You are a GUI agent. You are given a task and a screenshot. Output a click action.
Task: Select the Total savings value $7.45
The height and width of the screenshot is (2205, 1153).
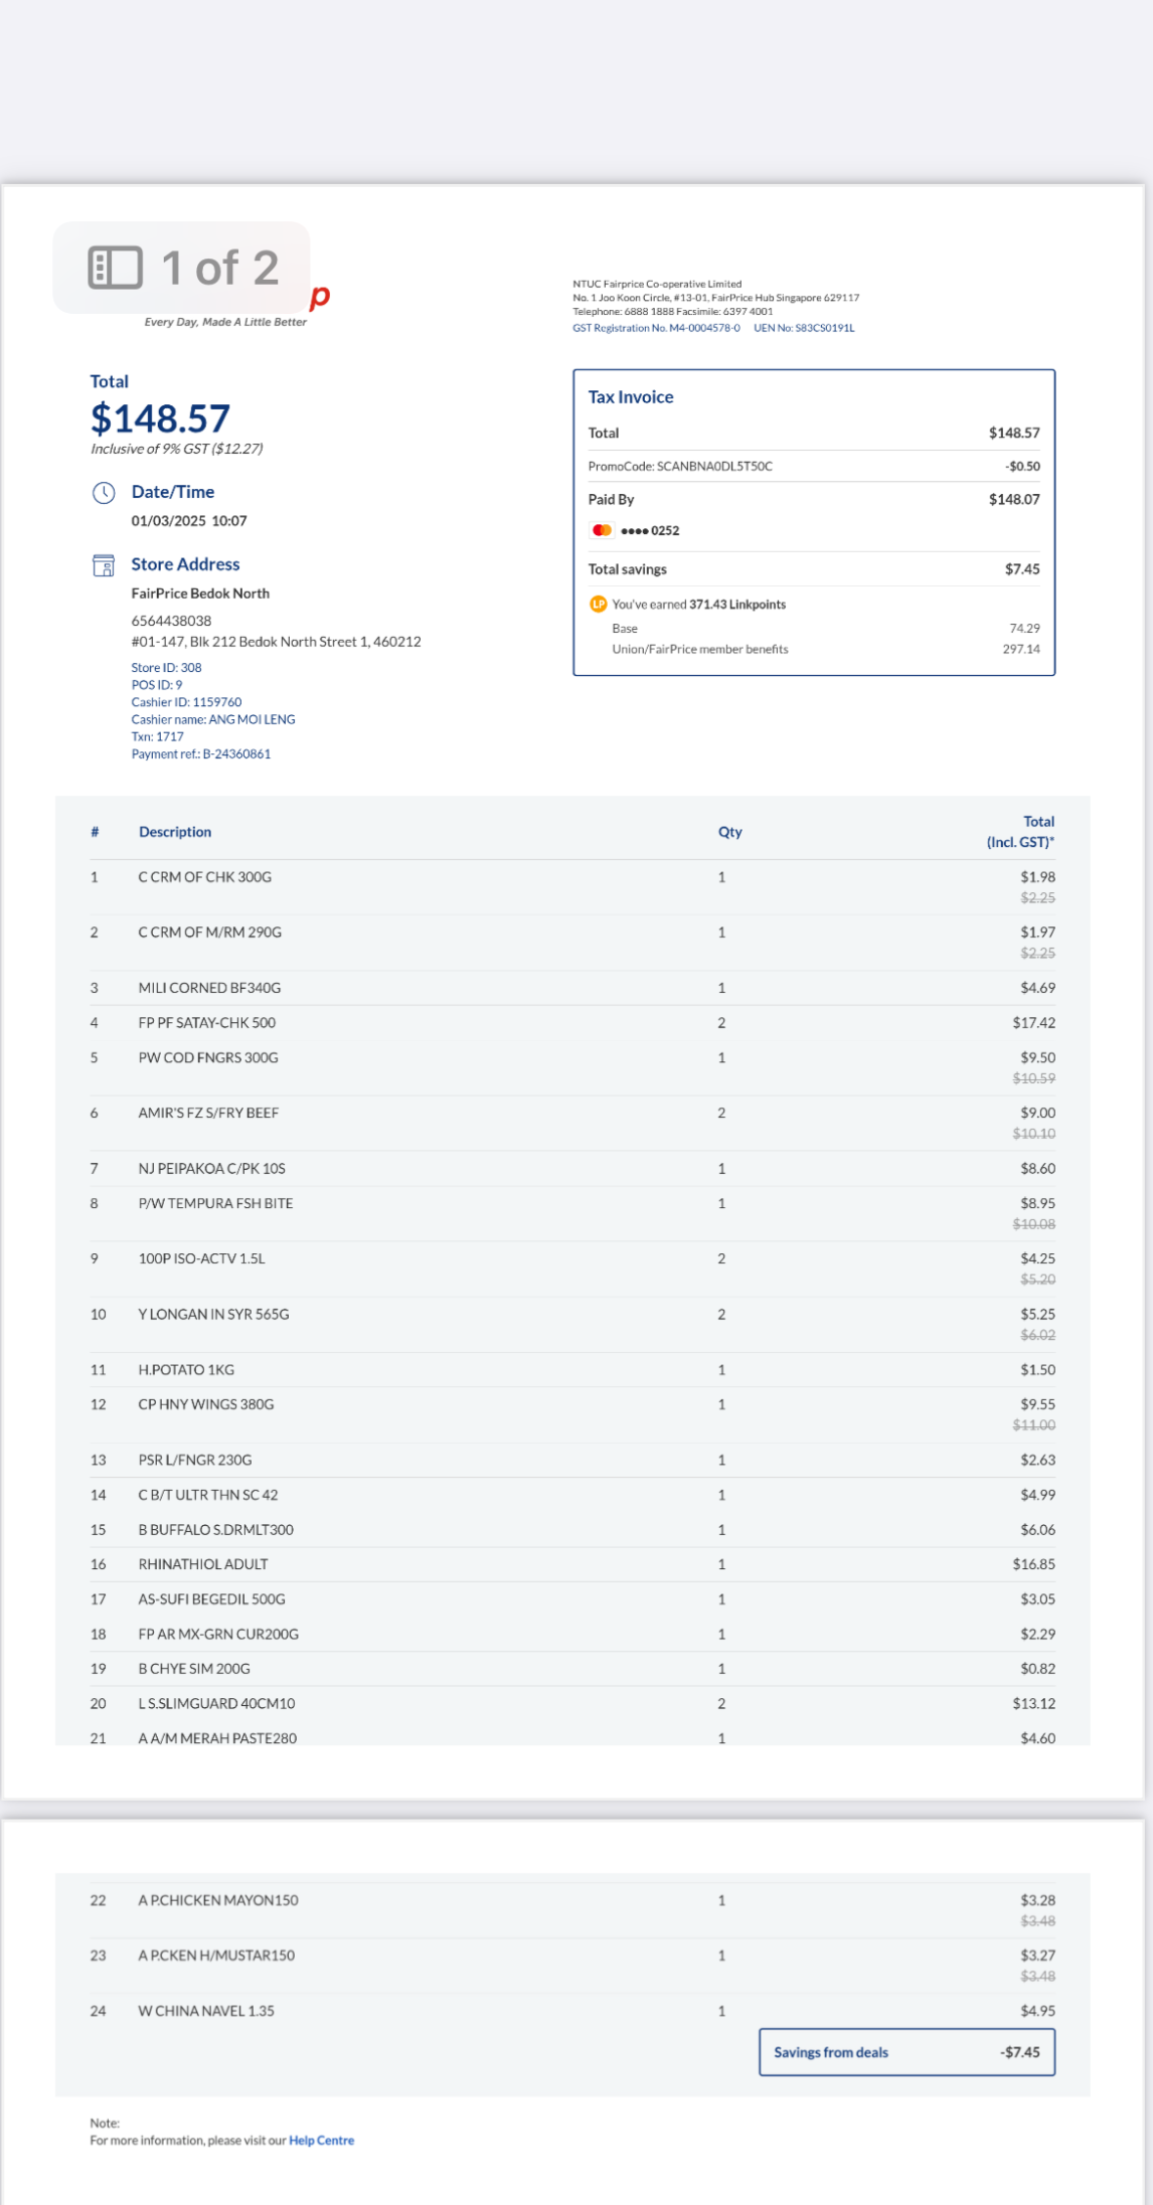pos(1022,569)
